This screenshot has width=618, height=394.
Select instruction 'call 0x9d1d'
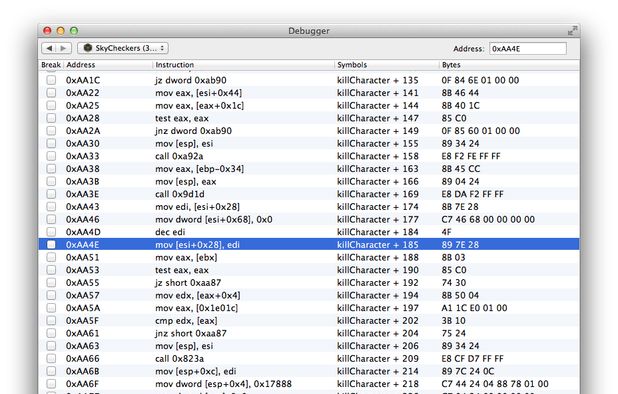[180, 194]
